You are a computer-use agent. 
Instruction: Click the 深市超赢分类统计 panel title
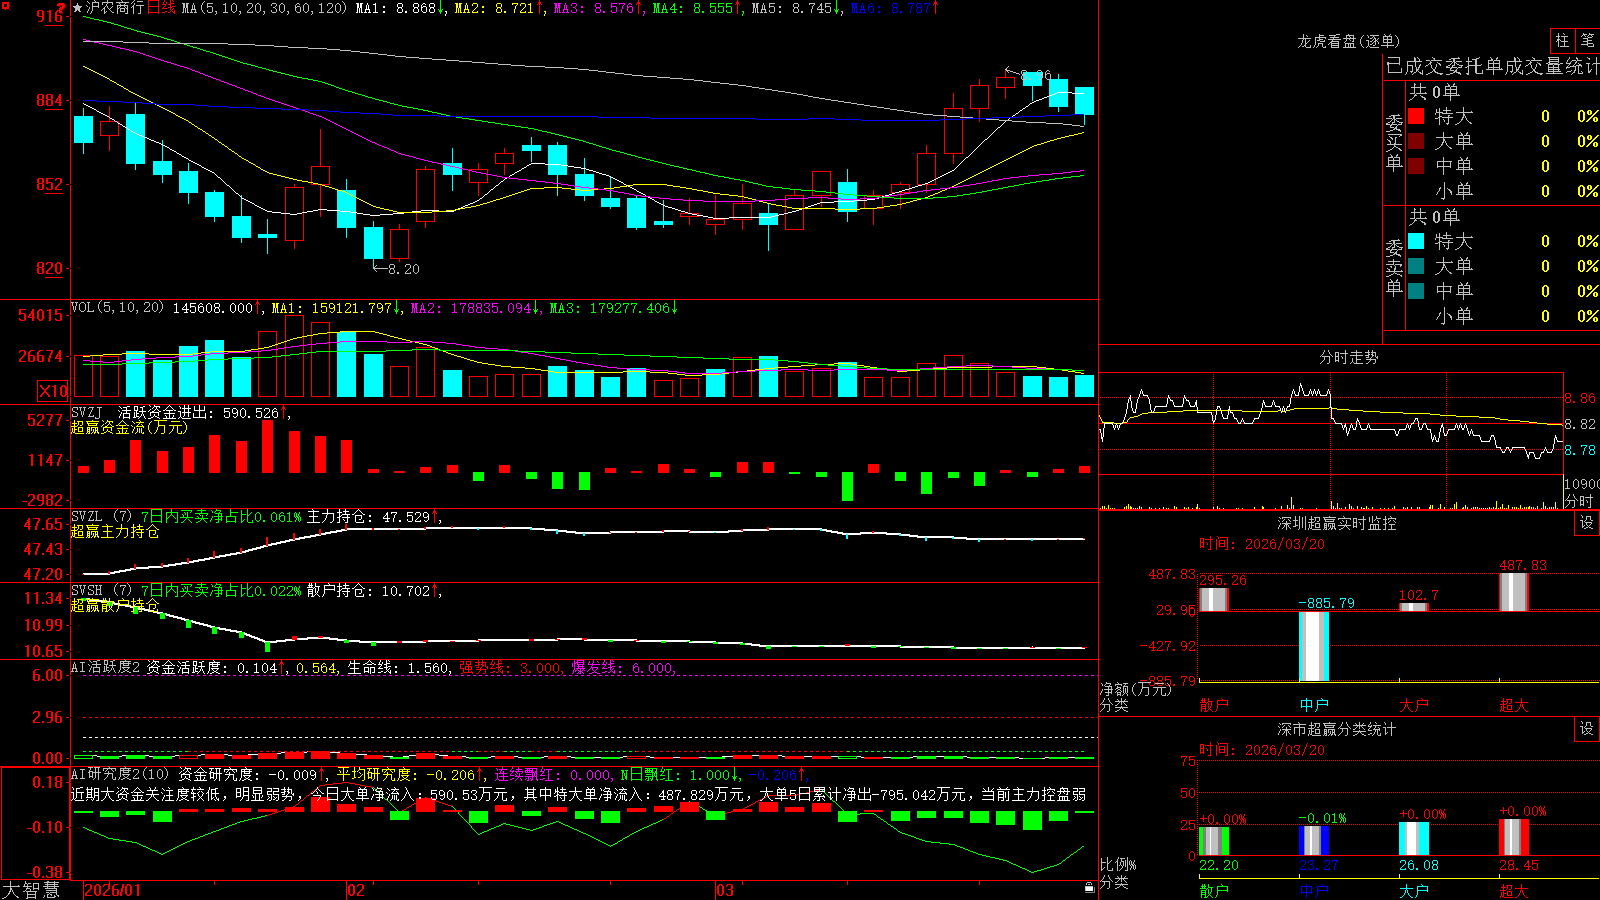coord(1337,729)
